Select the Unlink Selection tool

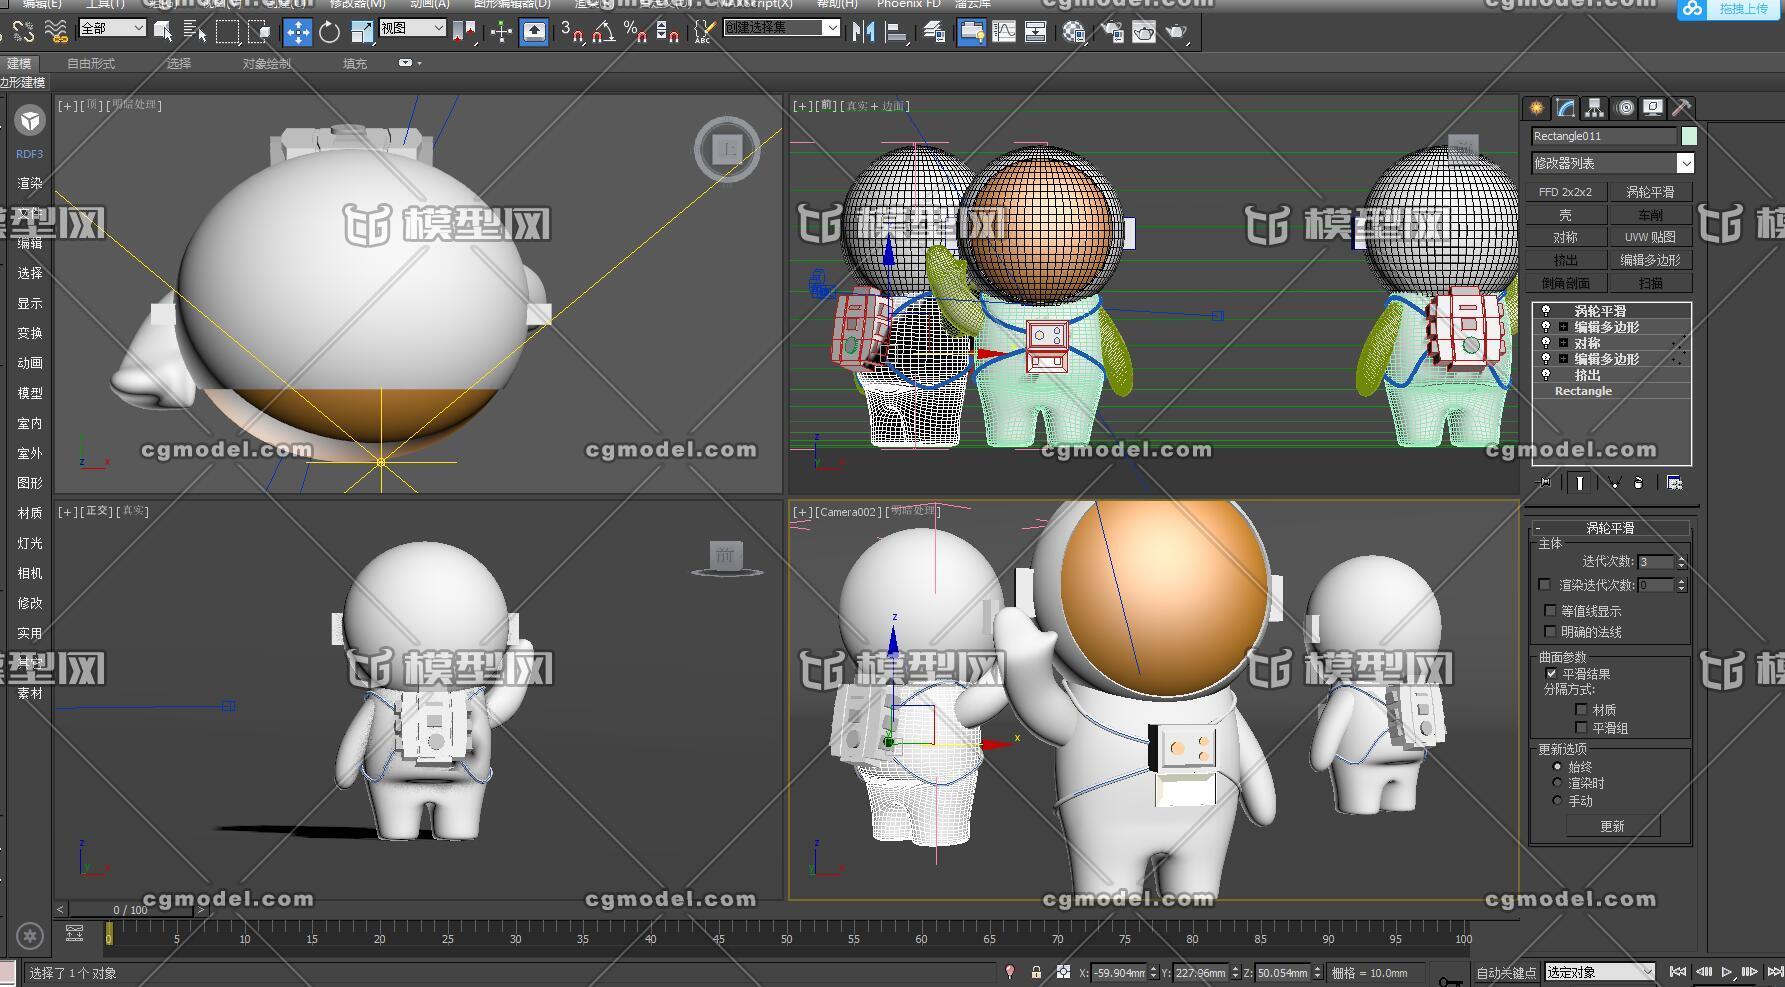point(24,32)
